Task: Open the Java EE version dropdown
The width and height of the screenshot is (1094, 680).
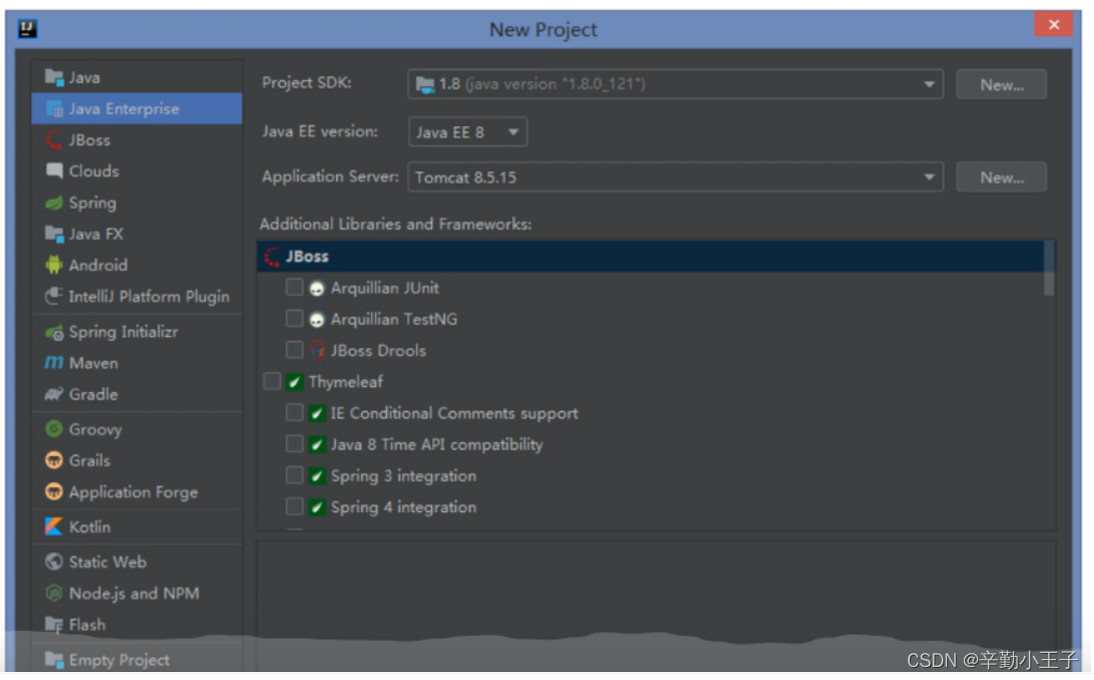Action: tap(467, 132)
